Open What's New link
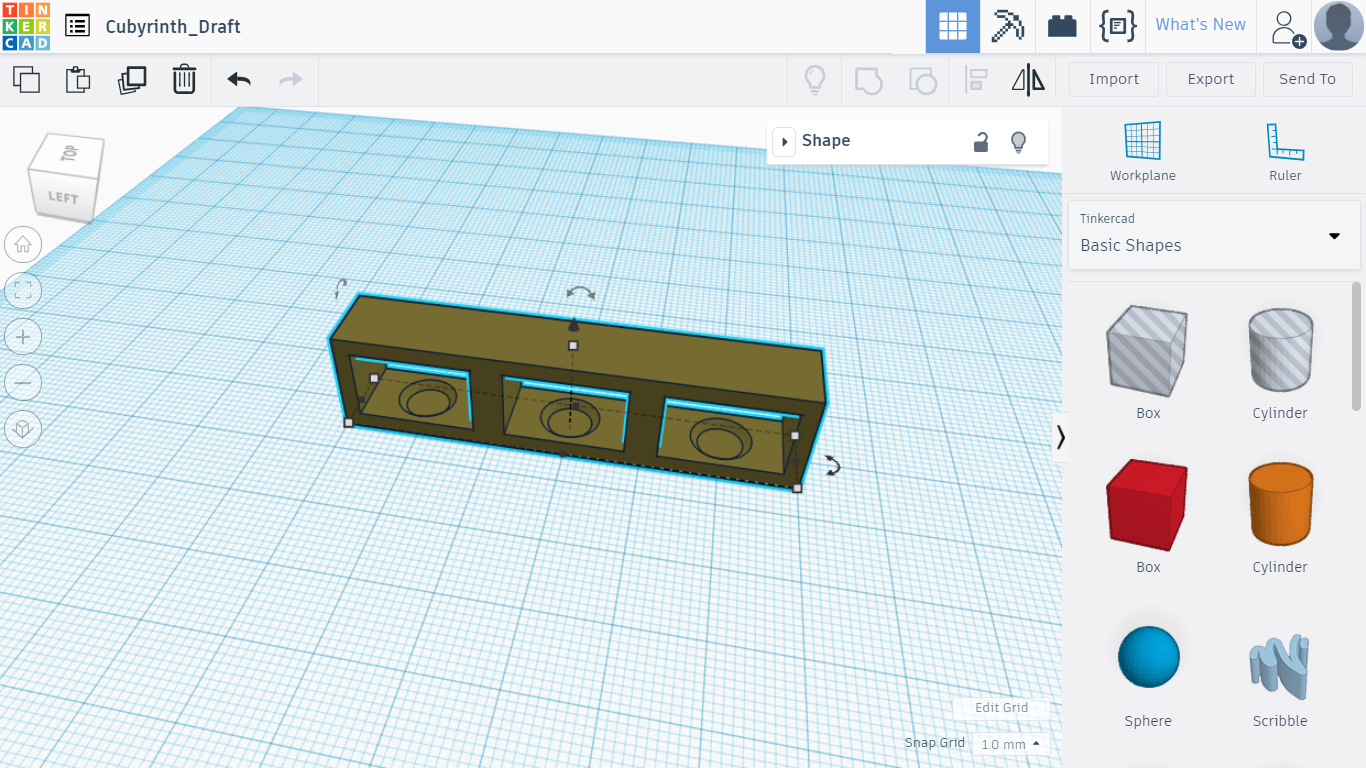Image resolution: width=1366 pixels, height=768 pixels. coord(1200,25)
